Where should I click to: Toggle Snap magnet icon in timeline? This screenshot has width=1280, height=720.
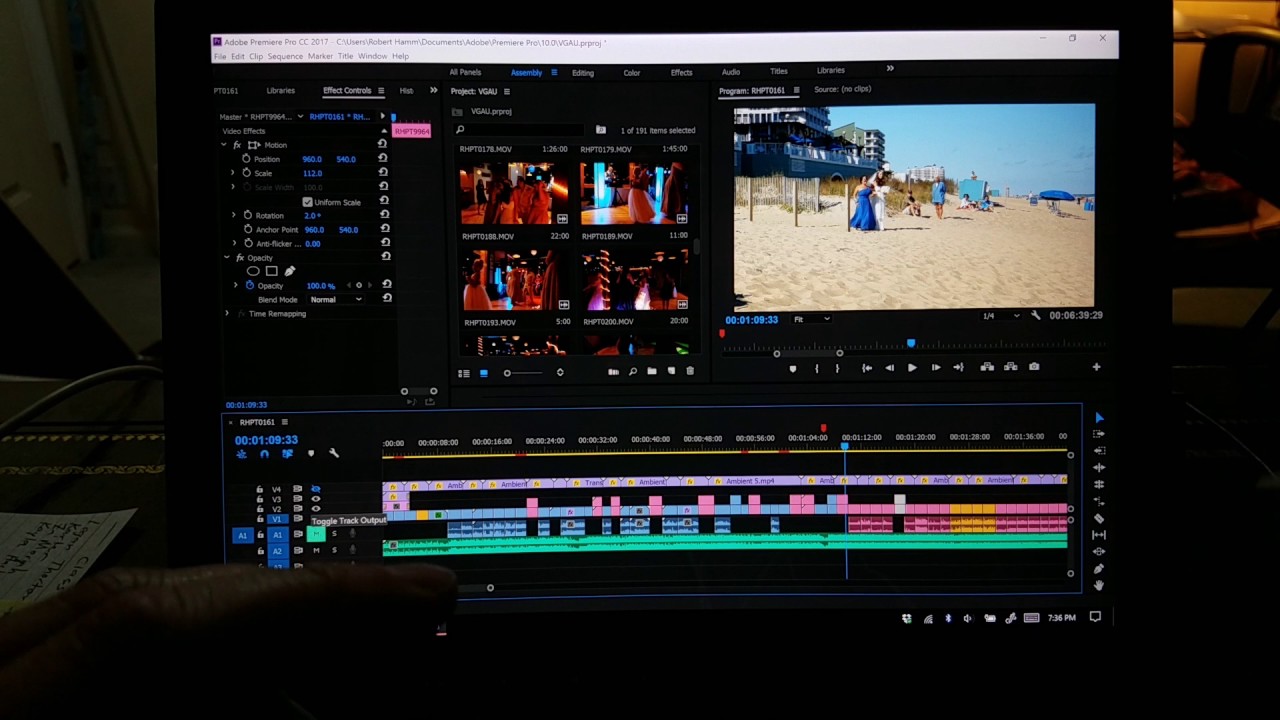[264, 454]
